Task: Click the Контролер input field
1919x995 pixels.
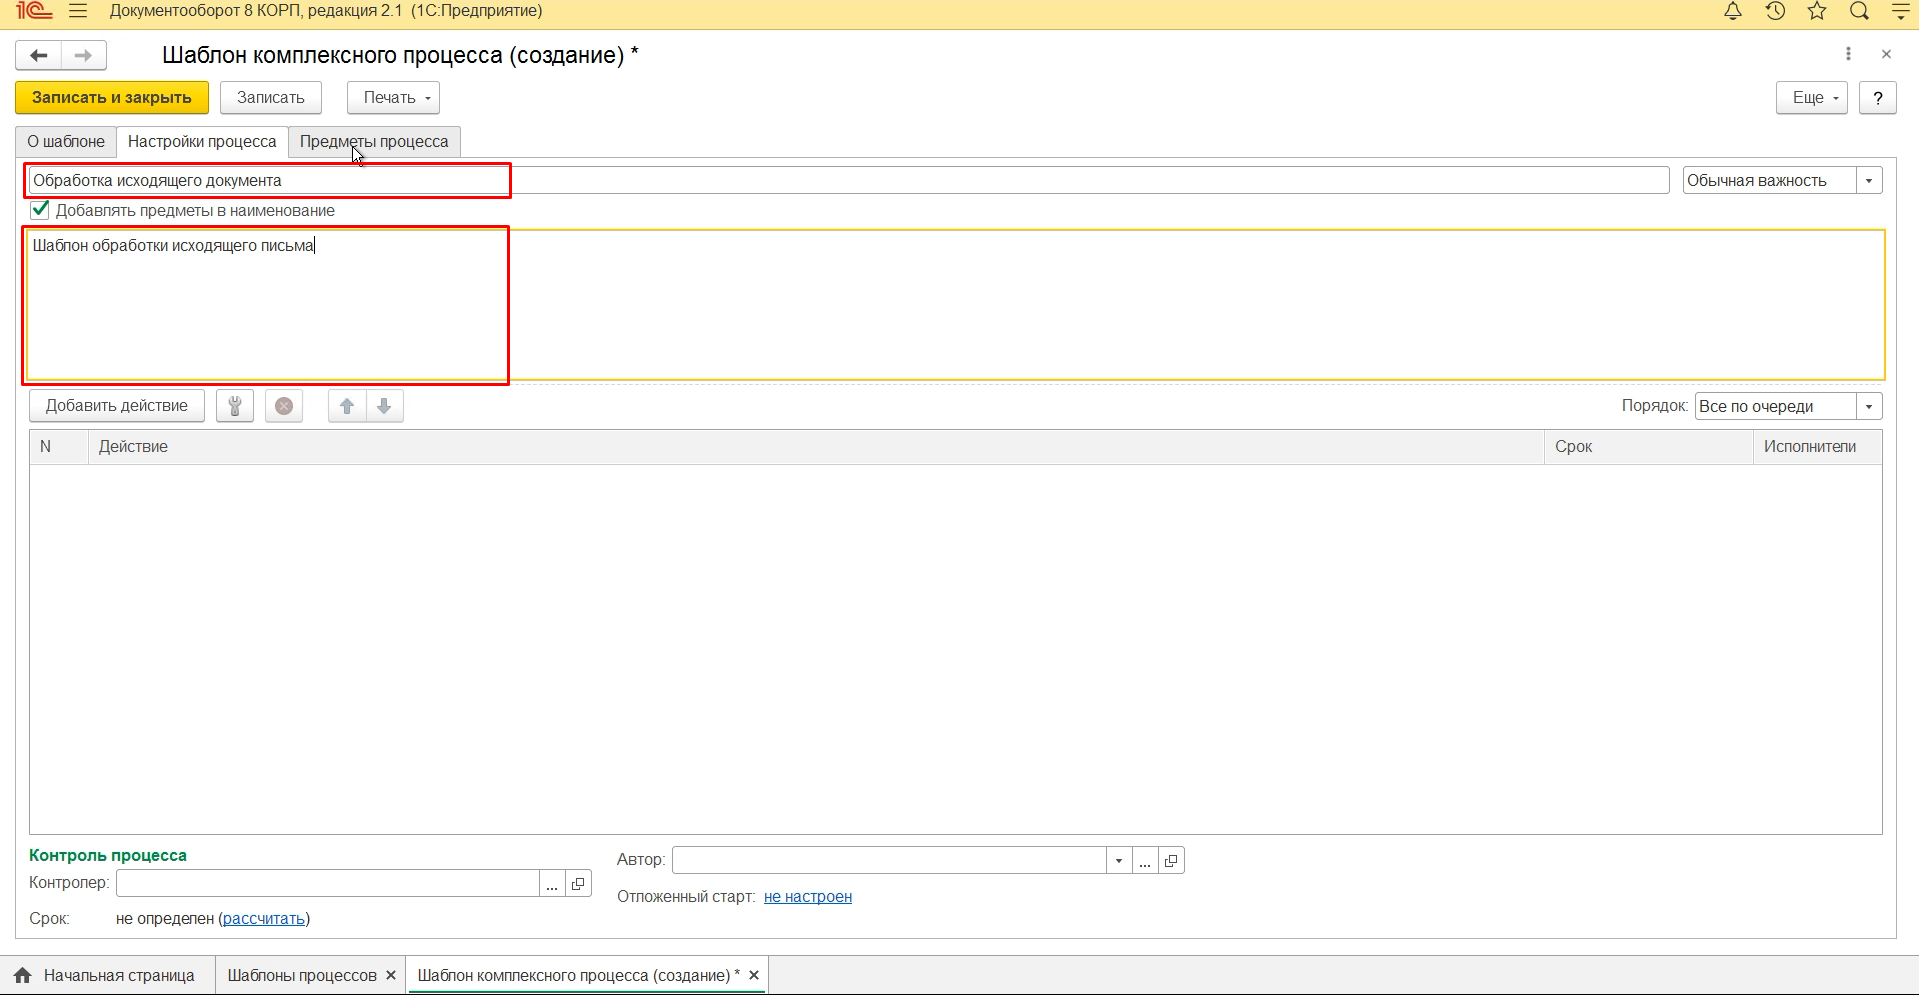Action: pos(328,884)
